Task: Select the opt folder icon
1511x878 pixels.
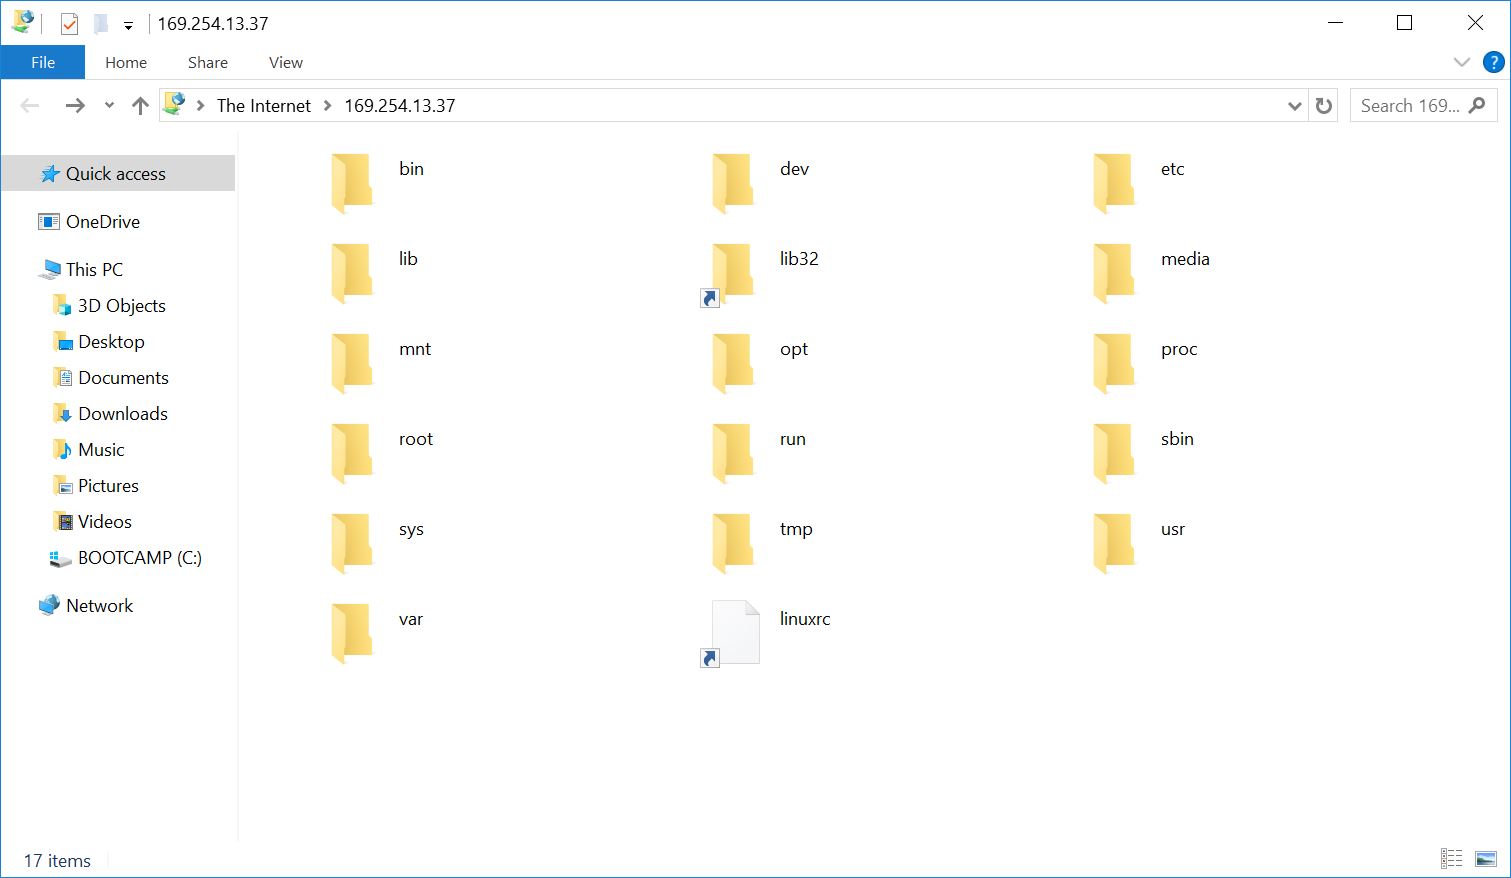Action: click(x=733, y=363)
